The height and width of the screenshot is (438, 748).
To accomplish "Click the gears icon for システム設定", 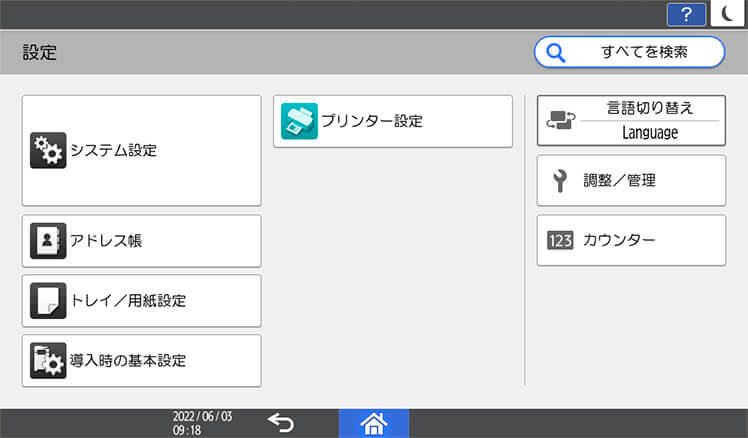I will tap(47, 151).
